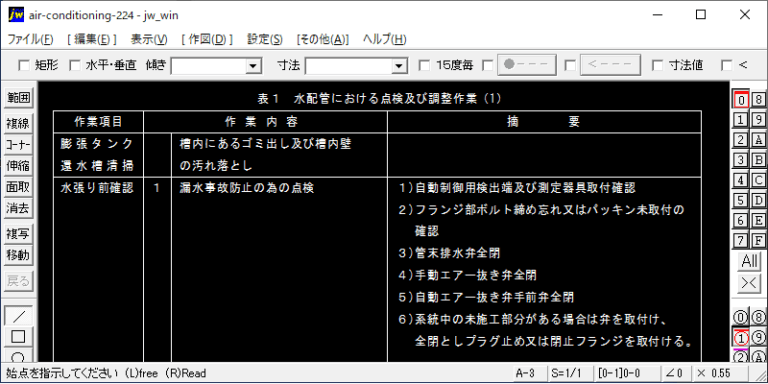Pick the 複写 copy tool
The width and height of the screenshot is (768, 384).
point(19,234)
